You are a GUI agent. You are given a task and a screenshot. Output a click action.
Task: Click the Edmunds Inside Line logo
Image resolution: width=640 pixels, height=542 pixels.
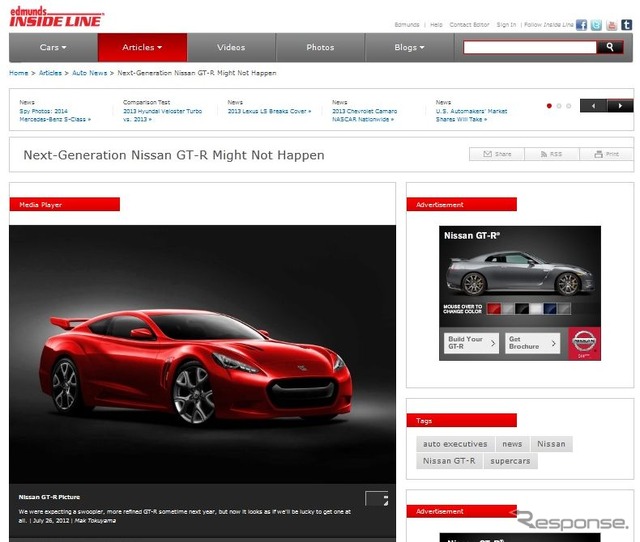tap(56, 17)
